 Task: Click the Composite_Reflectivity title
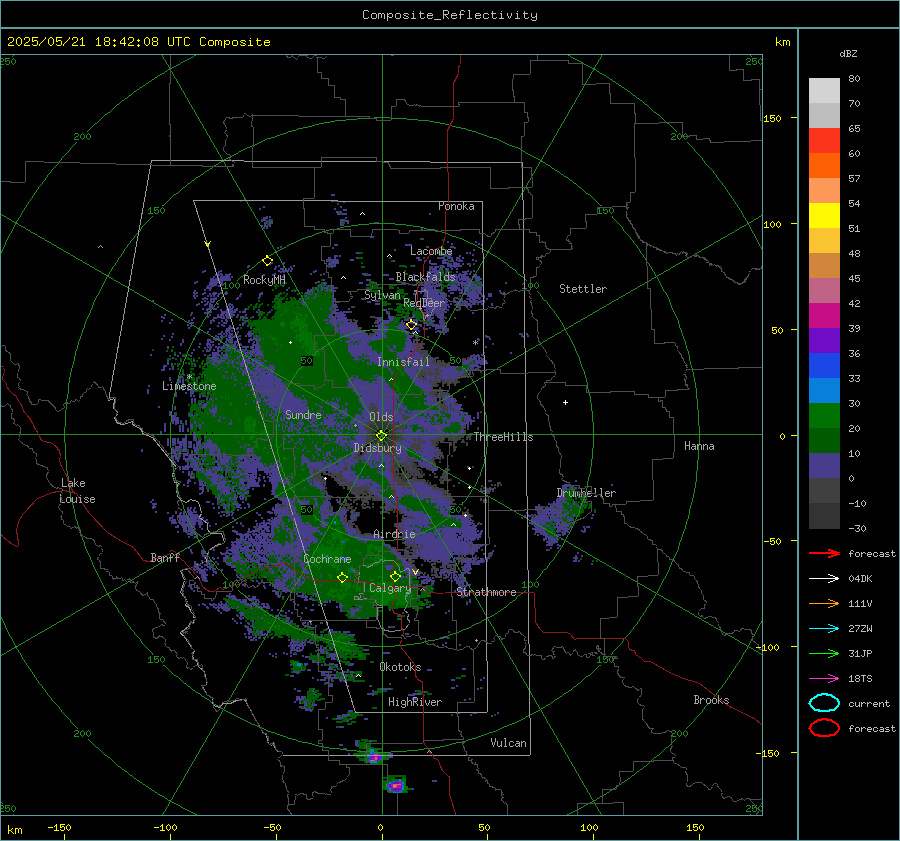click(x=450, y=15)
